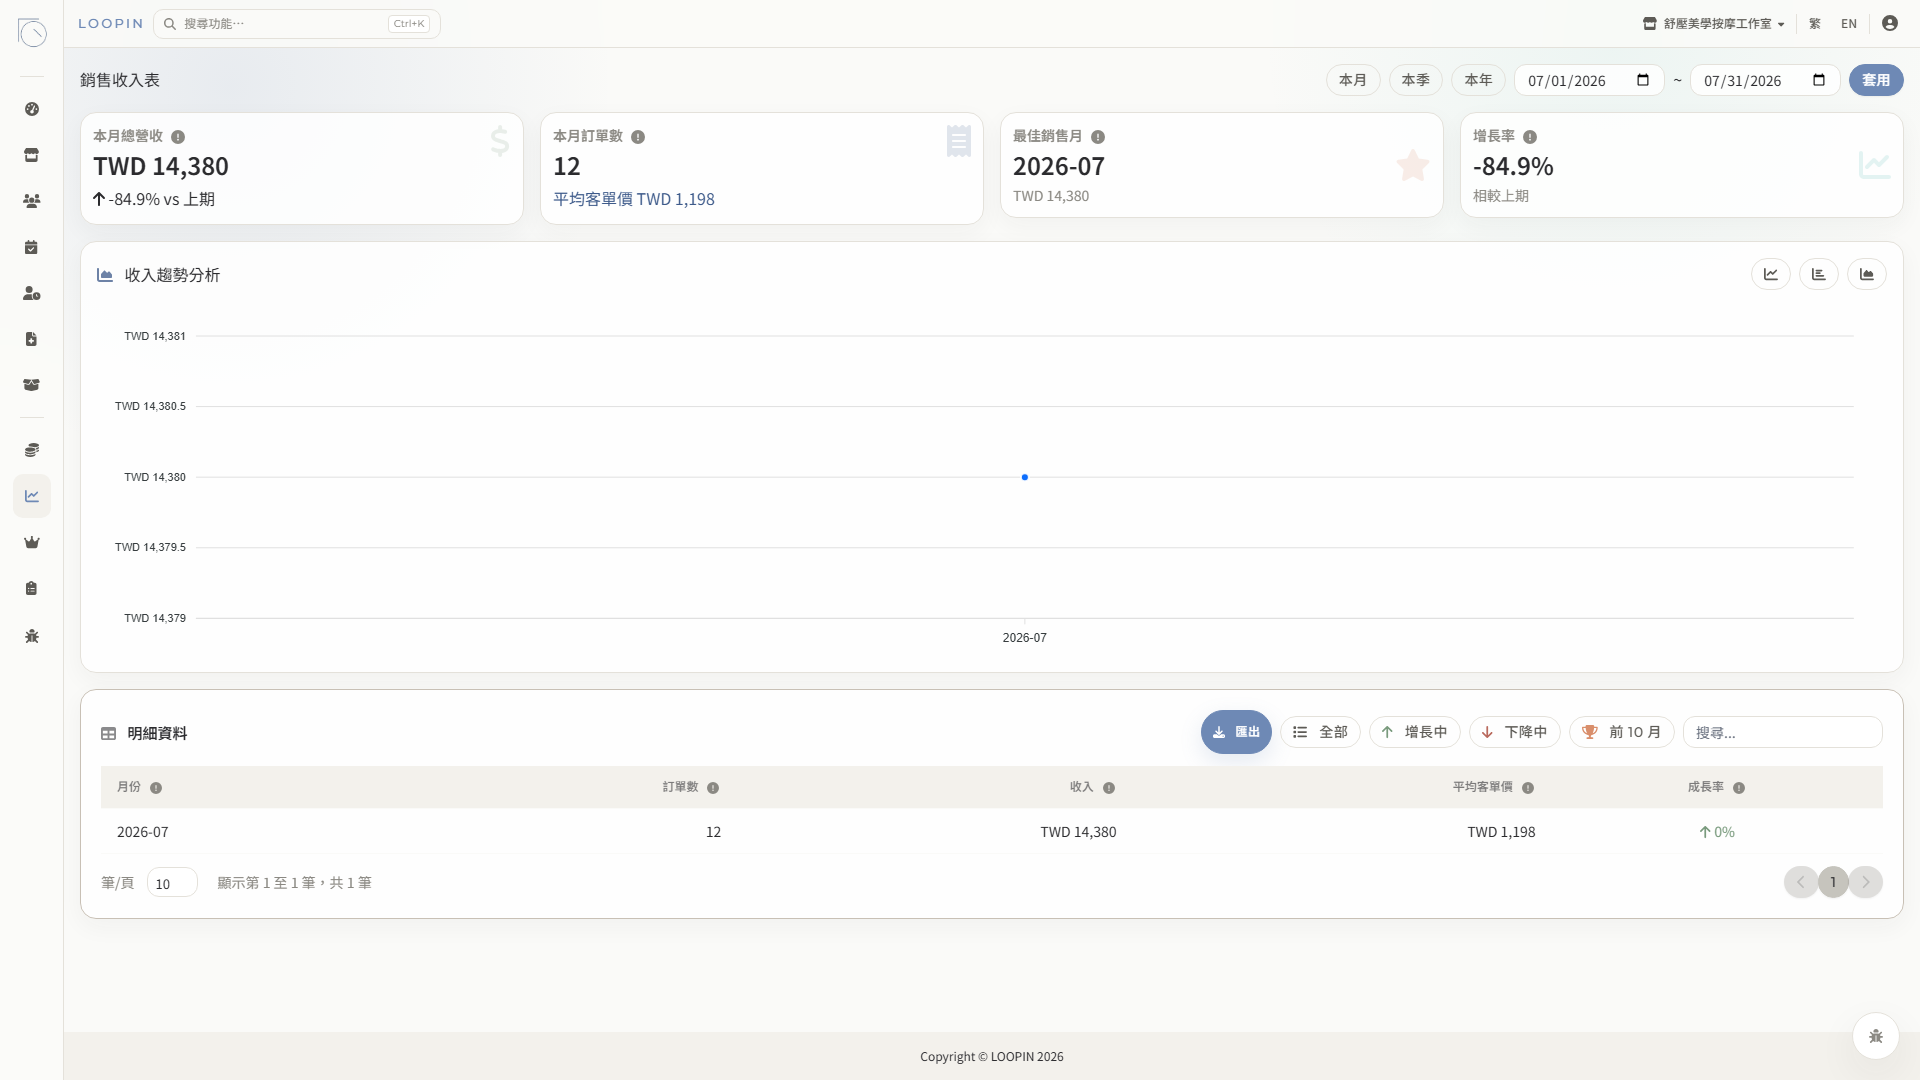Viewport: 1920px width, 1080px height.
Task: Click info icon beside 本月總營收
Action: point(178,137)
